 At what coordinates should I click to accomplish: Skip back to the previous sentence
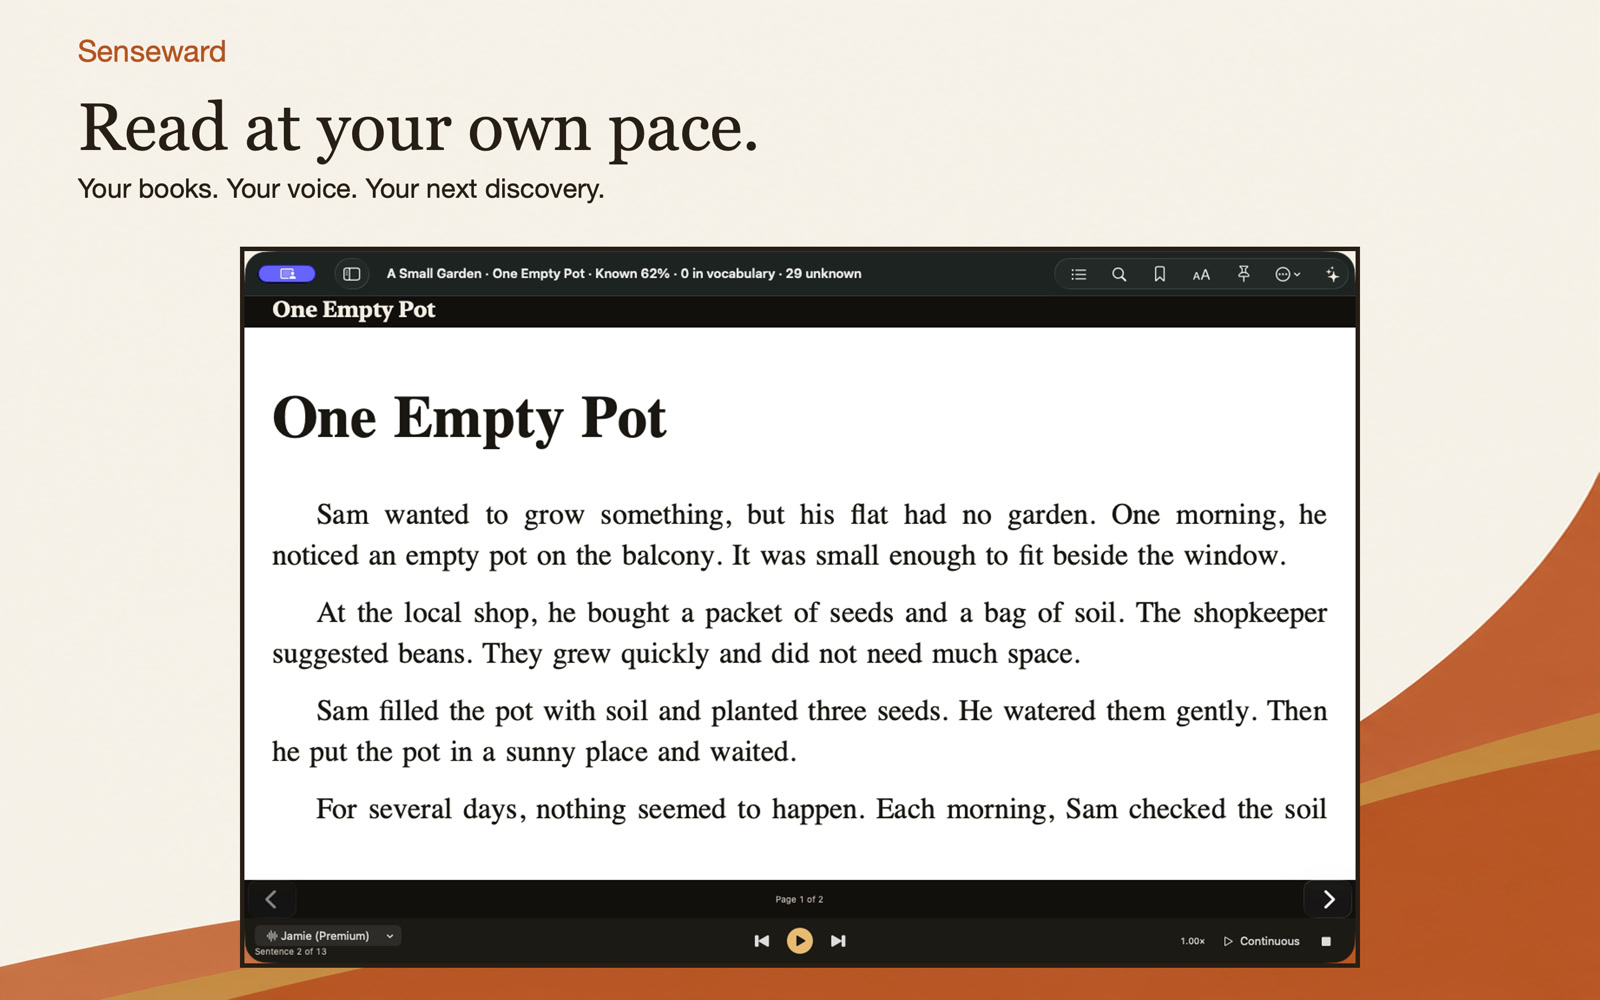[x=762, y=941]
